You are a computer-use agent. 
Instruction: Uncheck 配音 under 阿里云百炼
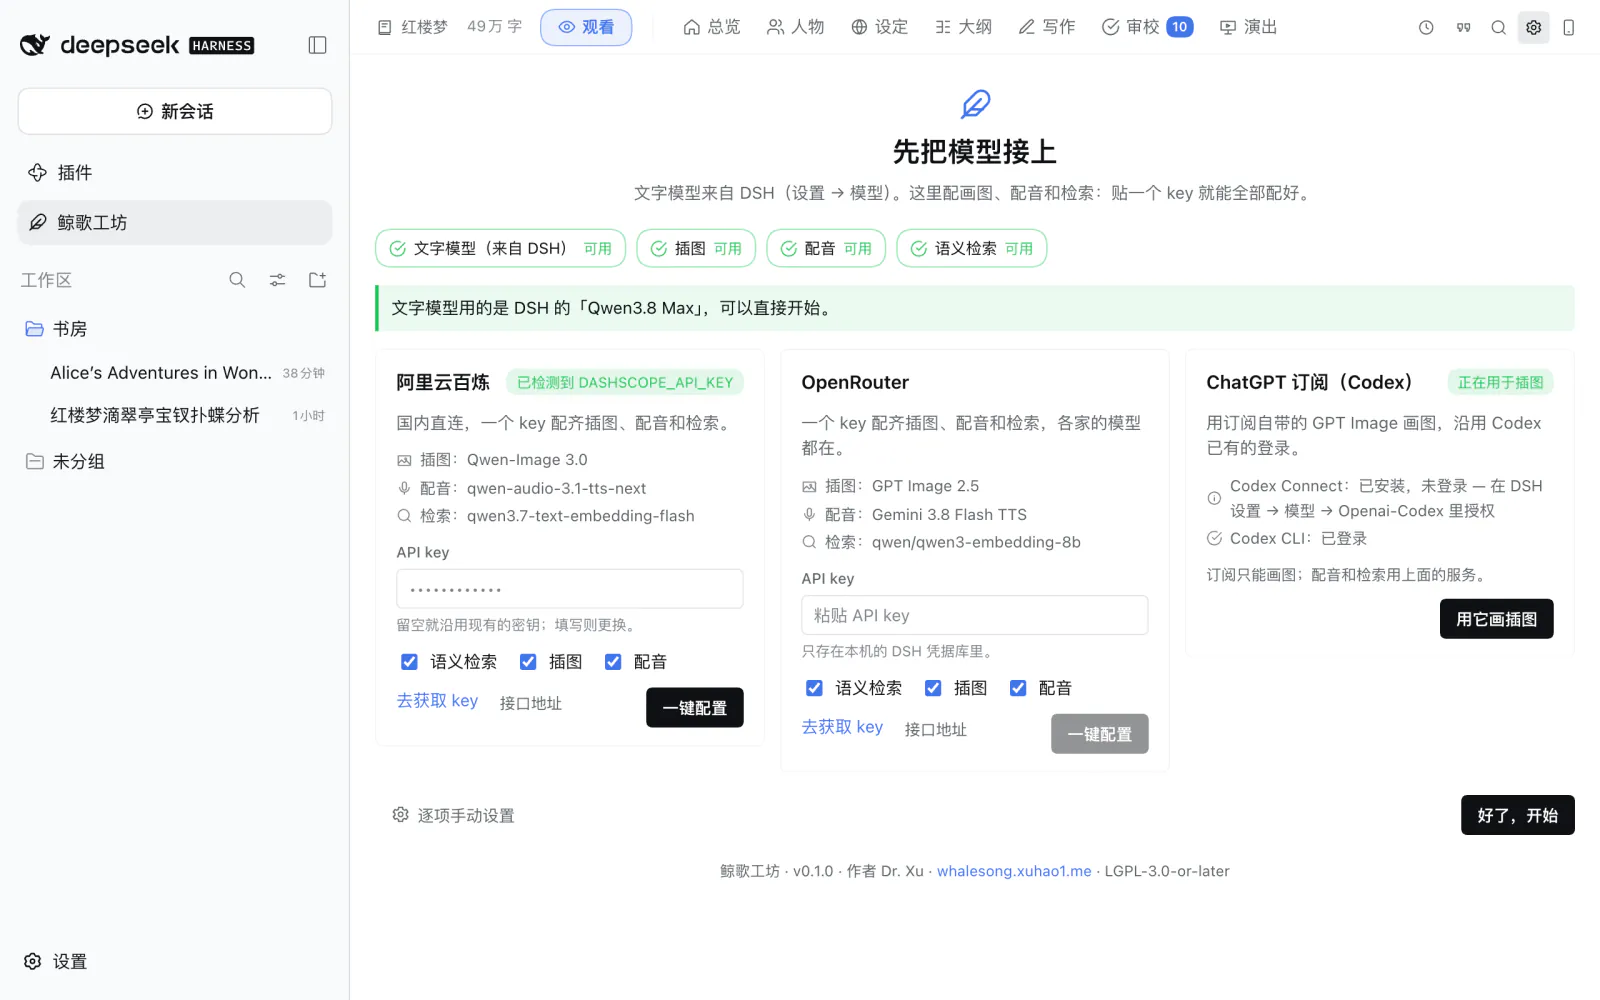pos(613,662)
